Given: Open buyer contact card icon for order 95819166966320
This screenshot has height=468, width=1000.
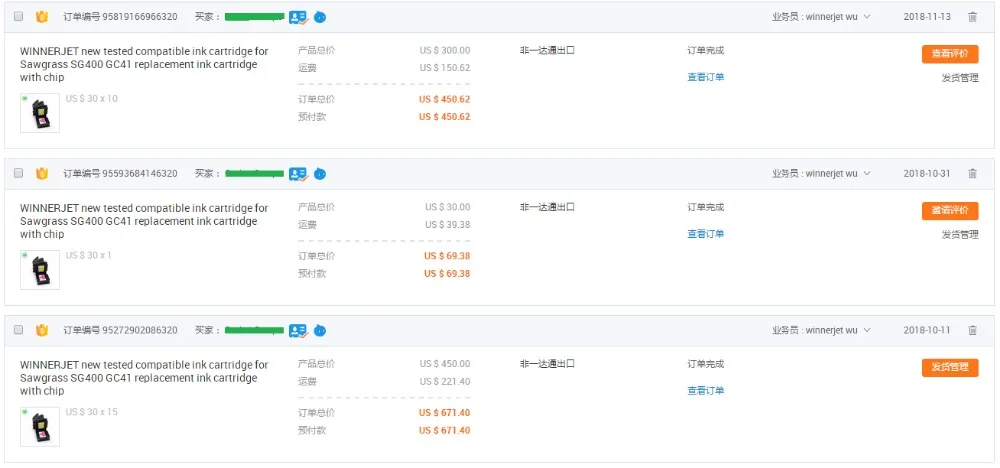Looking at the screenshot, I should 298,17.
